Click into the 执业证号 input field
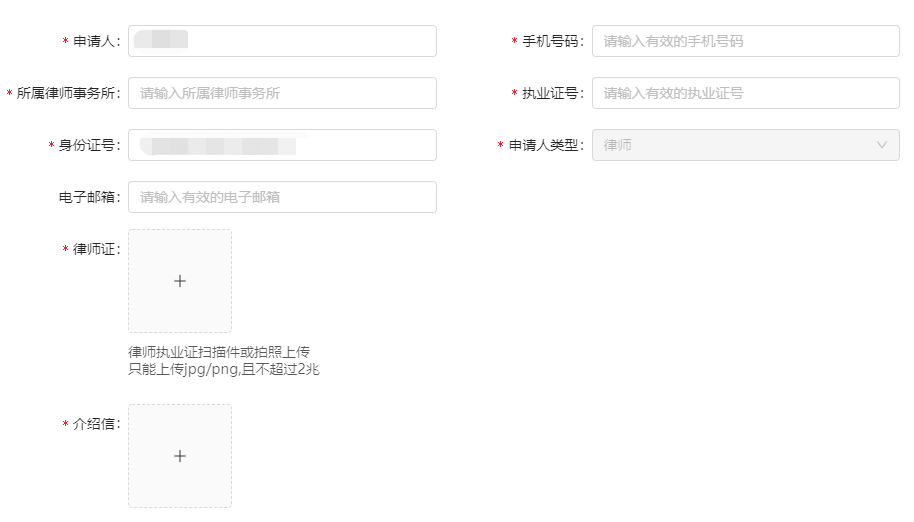Viewport: 914px width, 522px height. point(745,93)
